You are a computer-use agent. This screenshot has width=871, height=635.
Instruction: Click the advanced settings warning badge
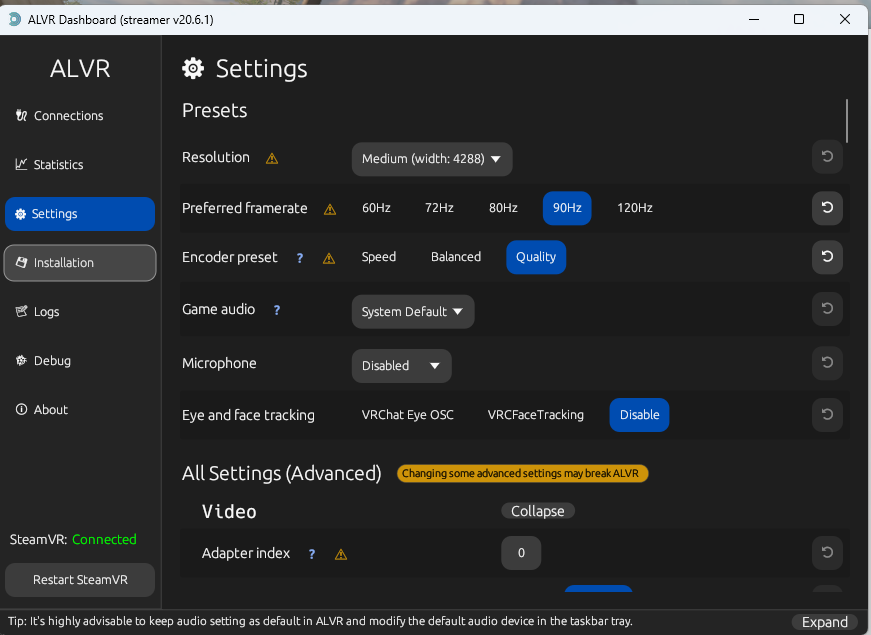tap(522, 473)
